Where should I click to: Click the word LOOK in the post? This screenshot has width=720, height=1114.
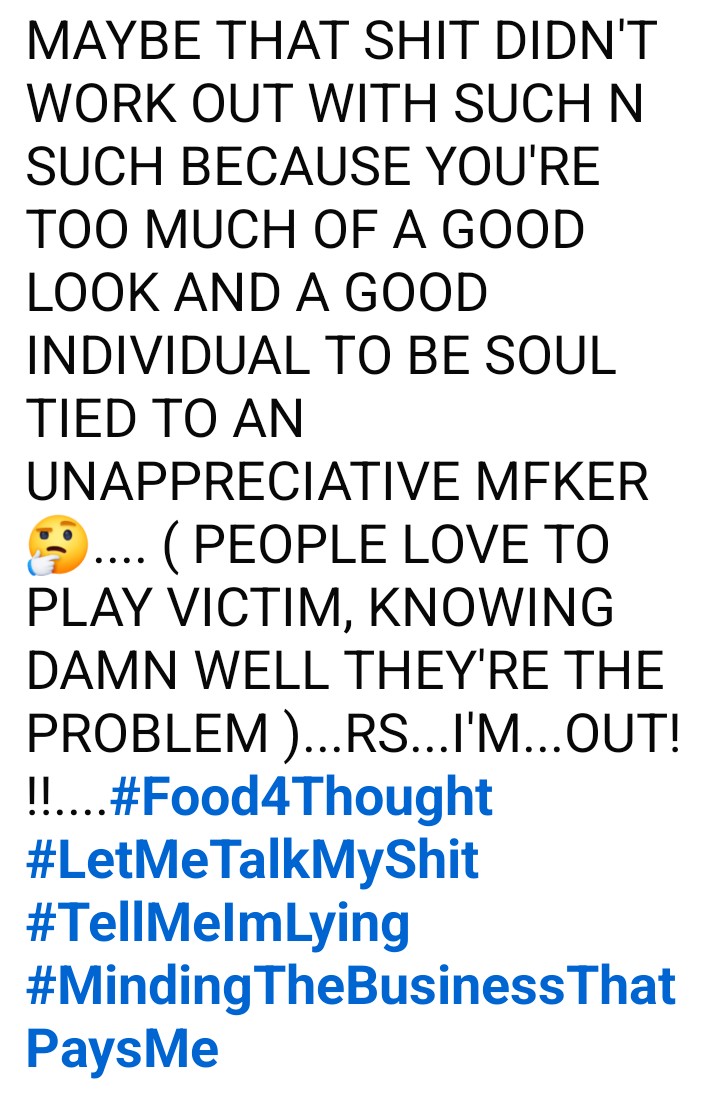[x=92, y=293]
